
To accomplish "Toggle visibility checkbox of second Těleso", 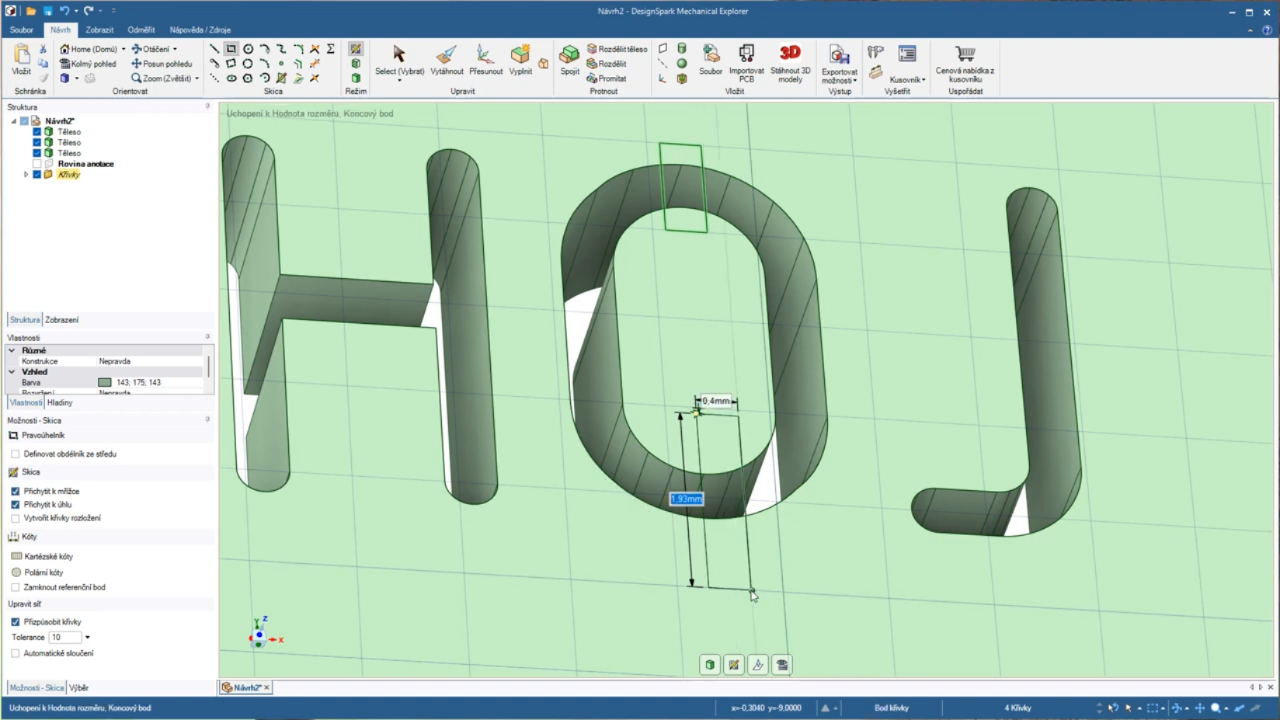I will coord(37,143).
